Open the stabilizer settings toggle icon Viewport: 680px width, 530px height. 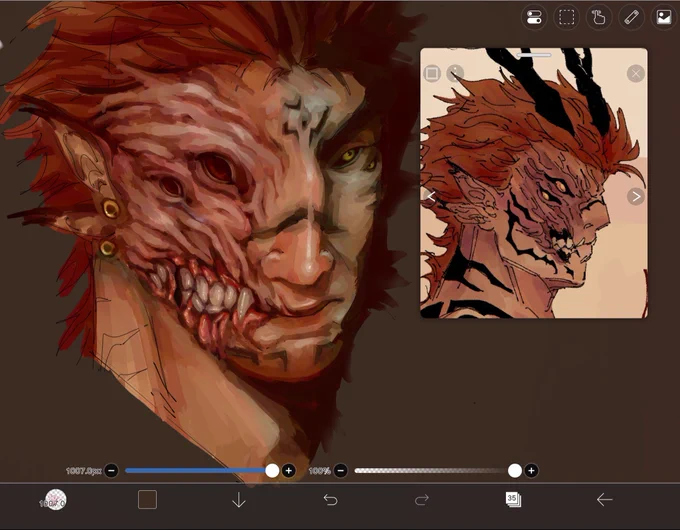[x=534, y=17]
